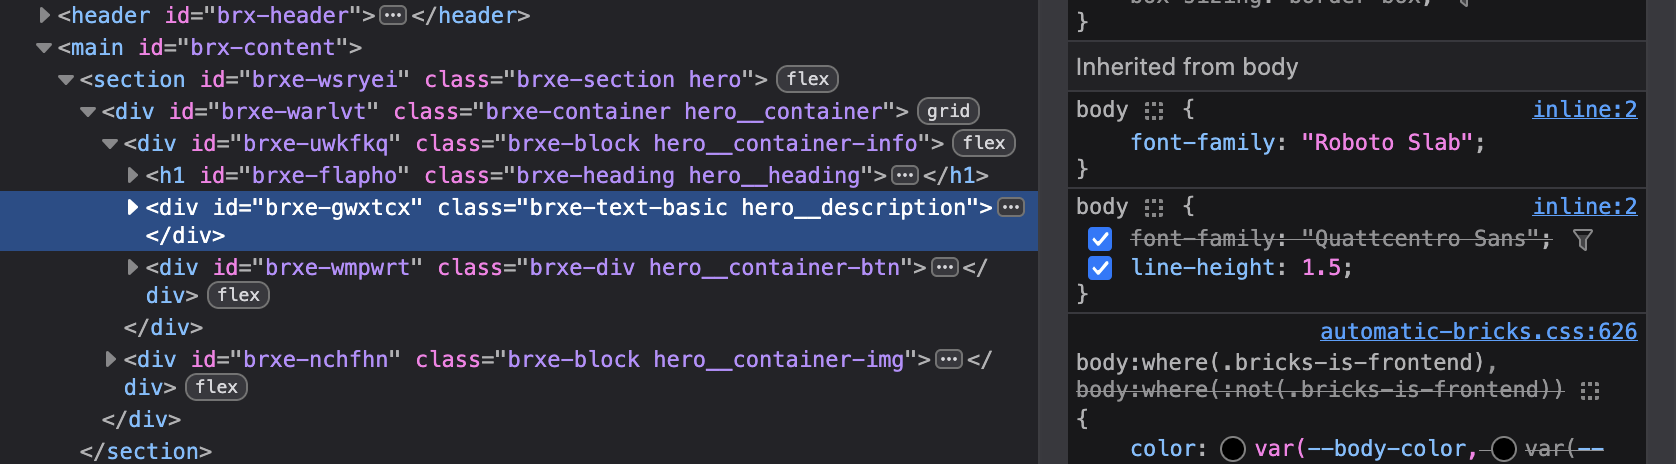This screenshot has height=464, width=1676.
Task: Expand the header brx-header element
Action: [x=44, y=15]
